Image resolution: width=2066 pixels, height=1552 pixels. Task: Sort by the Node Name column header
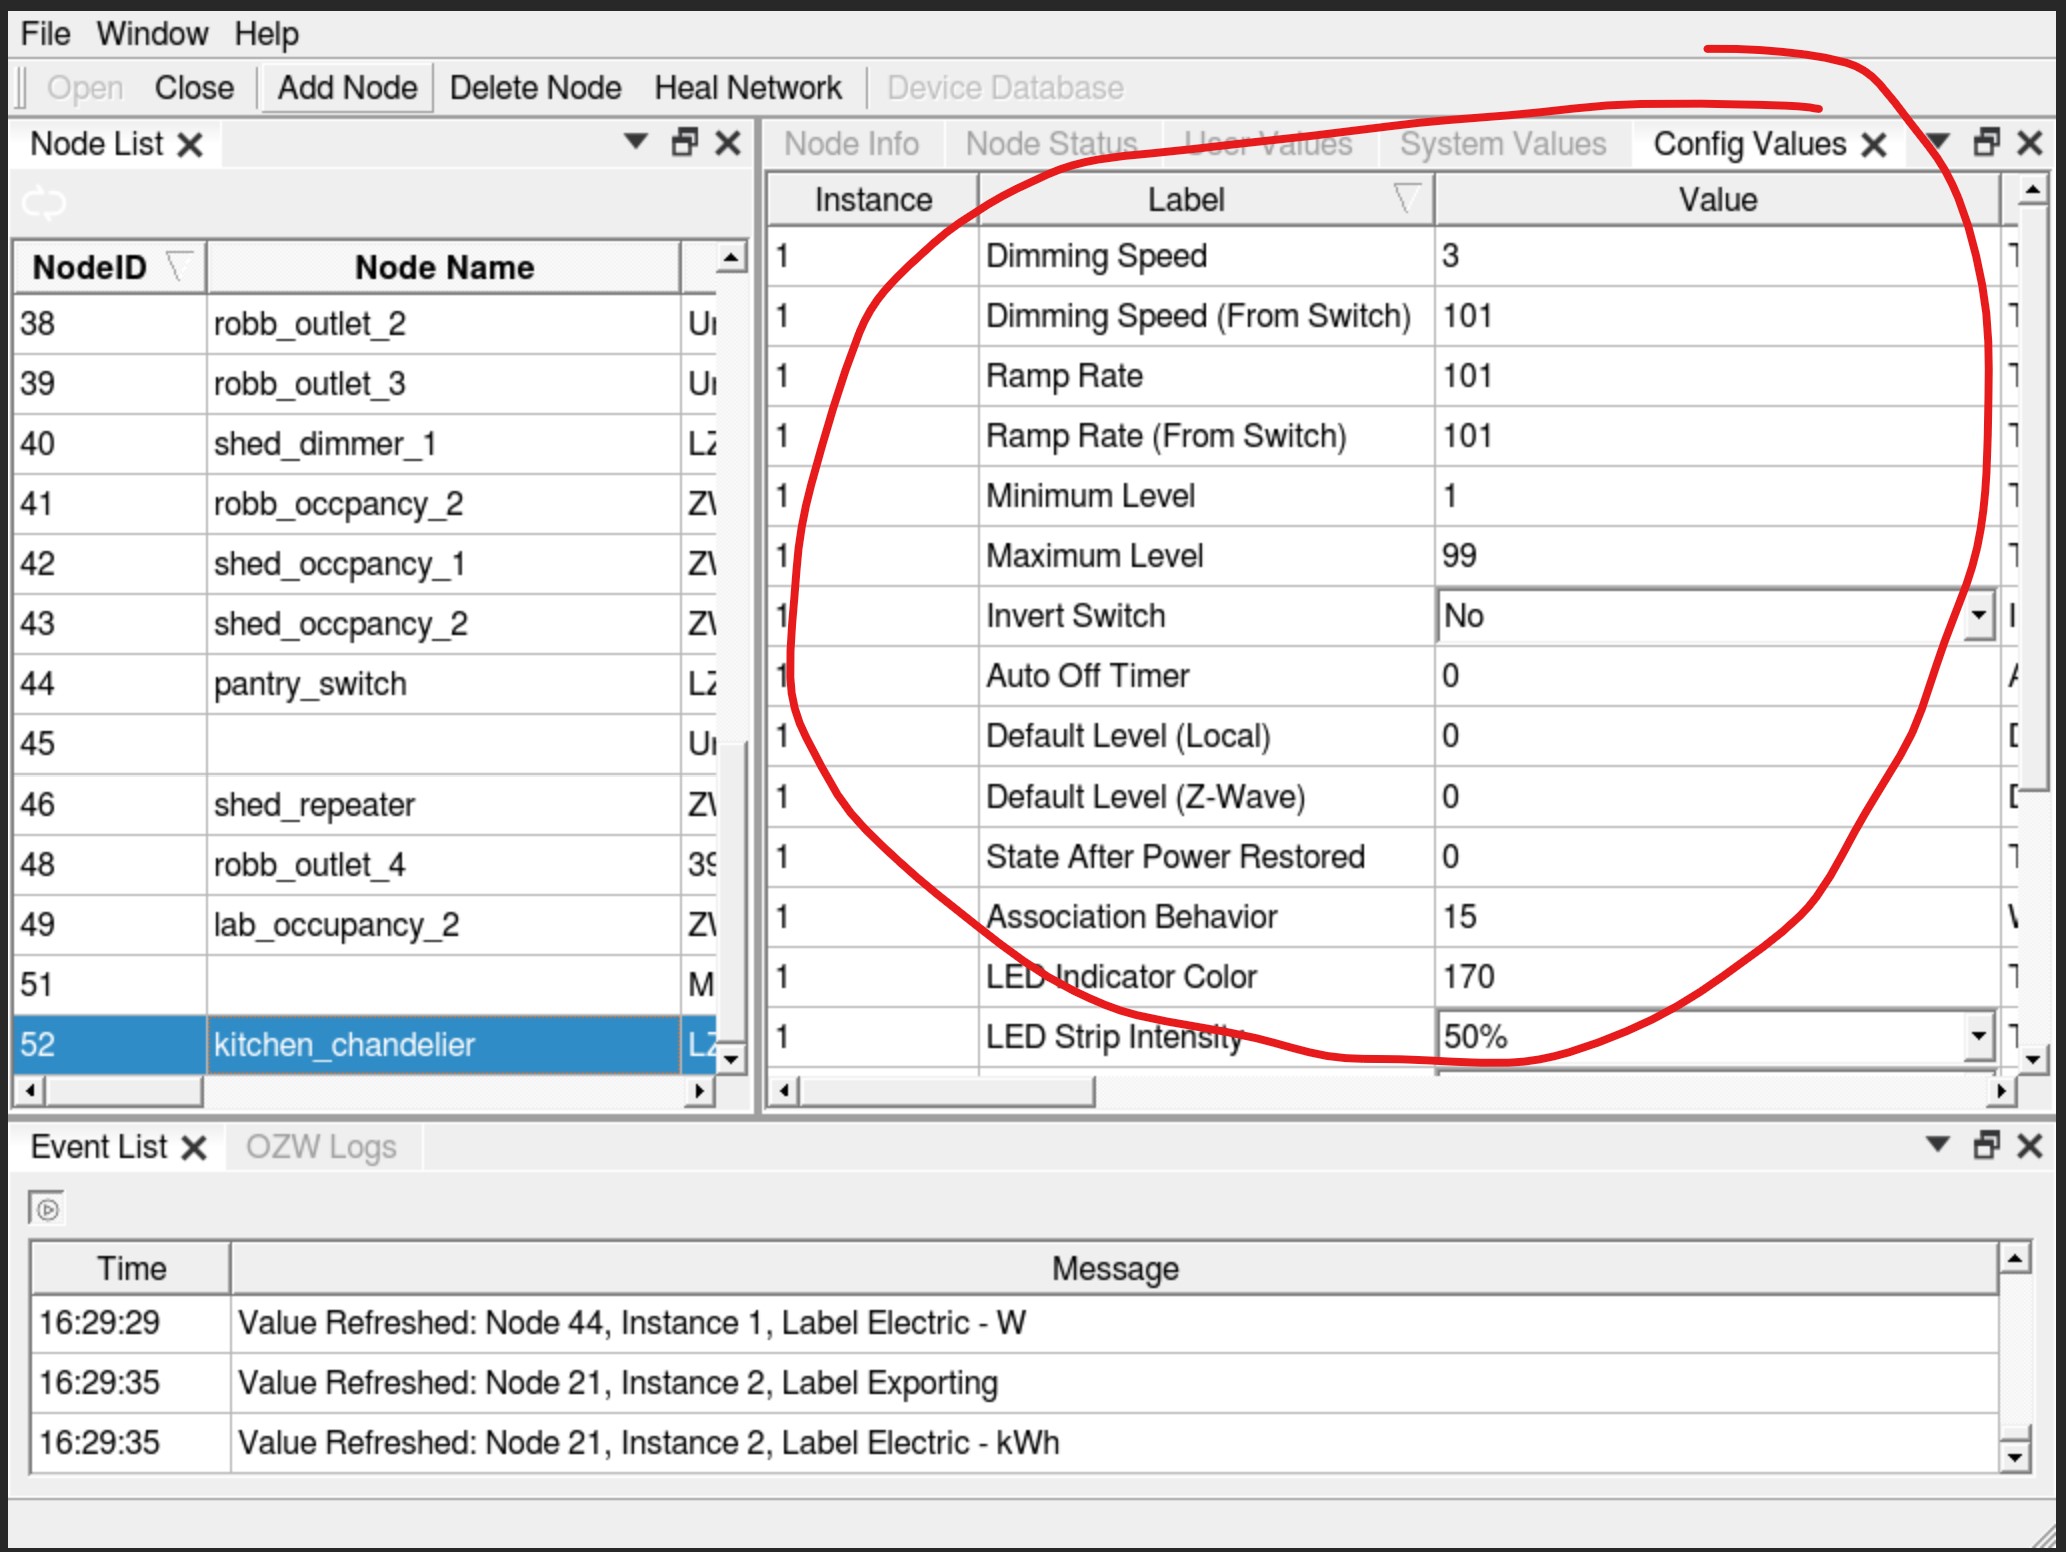click(444, 267)
